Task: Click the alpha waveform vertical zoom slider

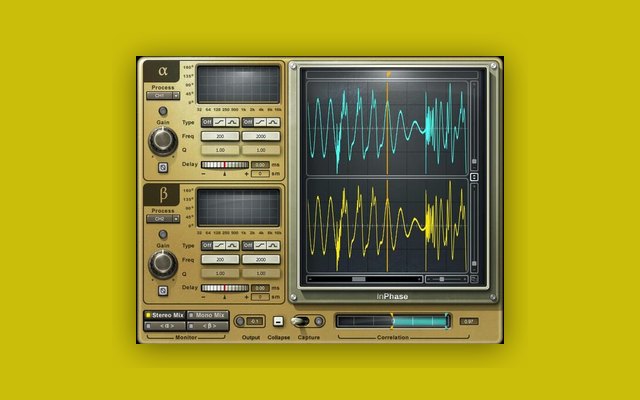Action: click(474, 124)
